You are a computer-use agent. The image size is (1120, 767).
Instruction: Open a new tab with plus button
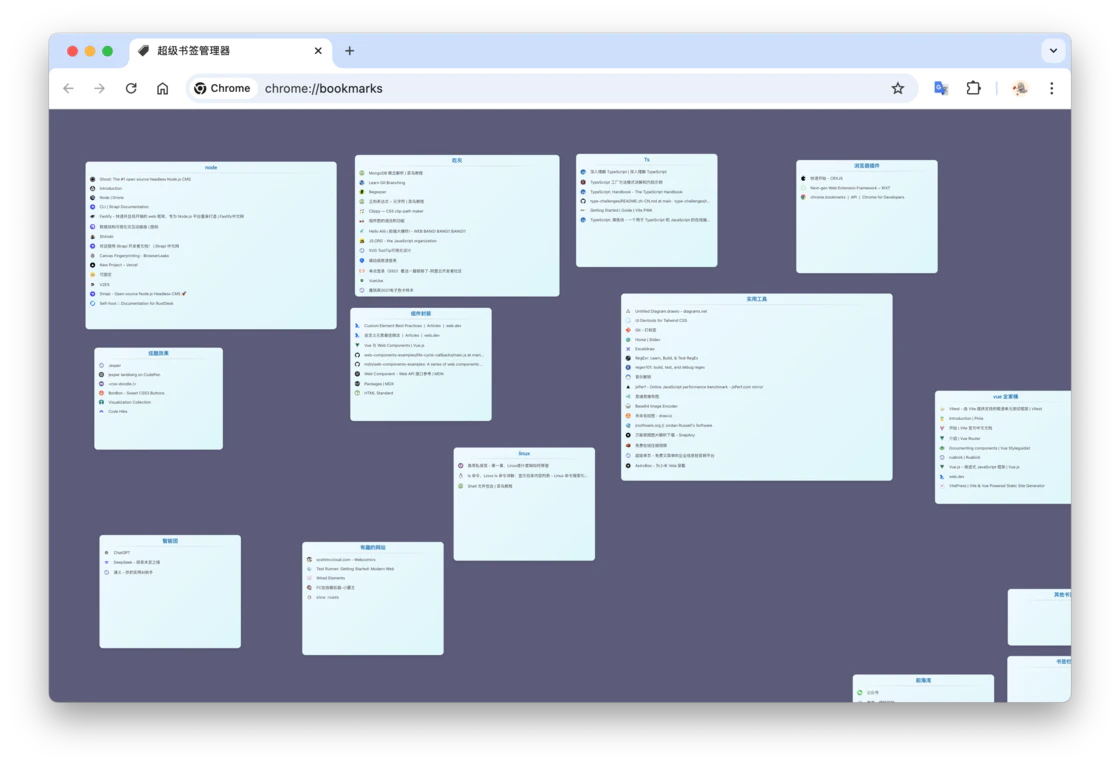point(349,51)
